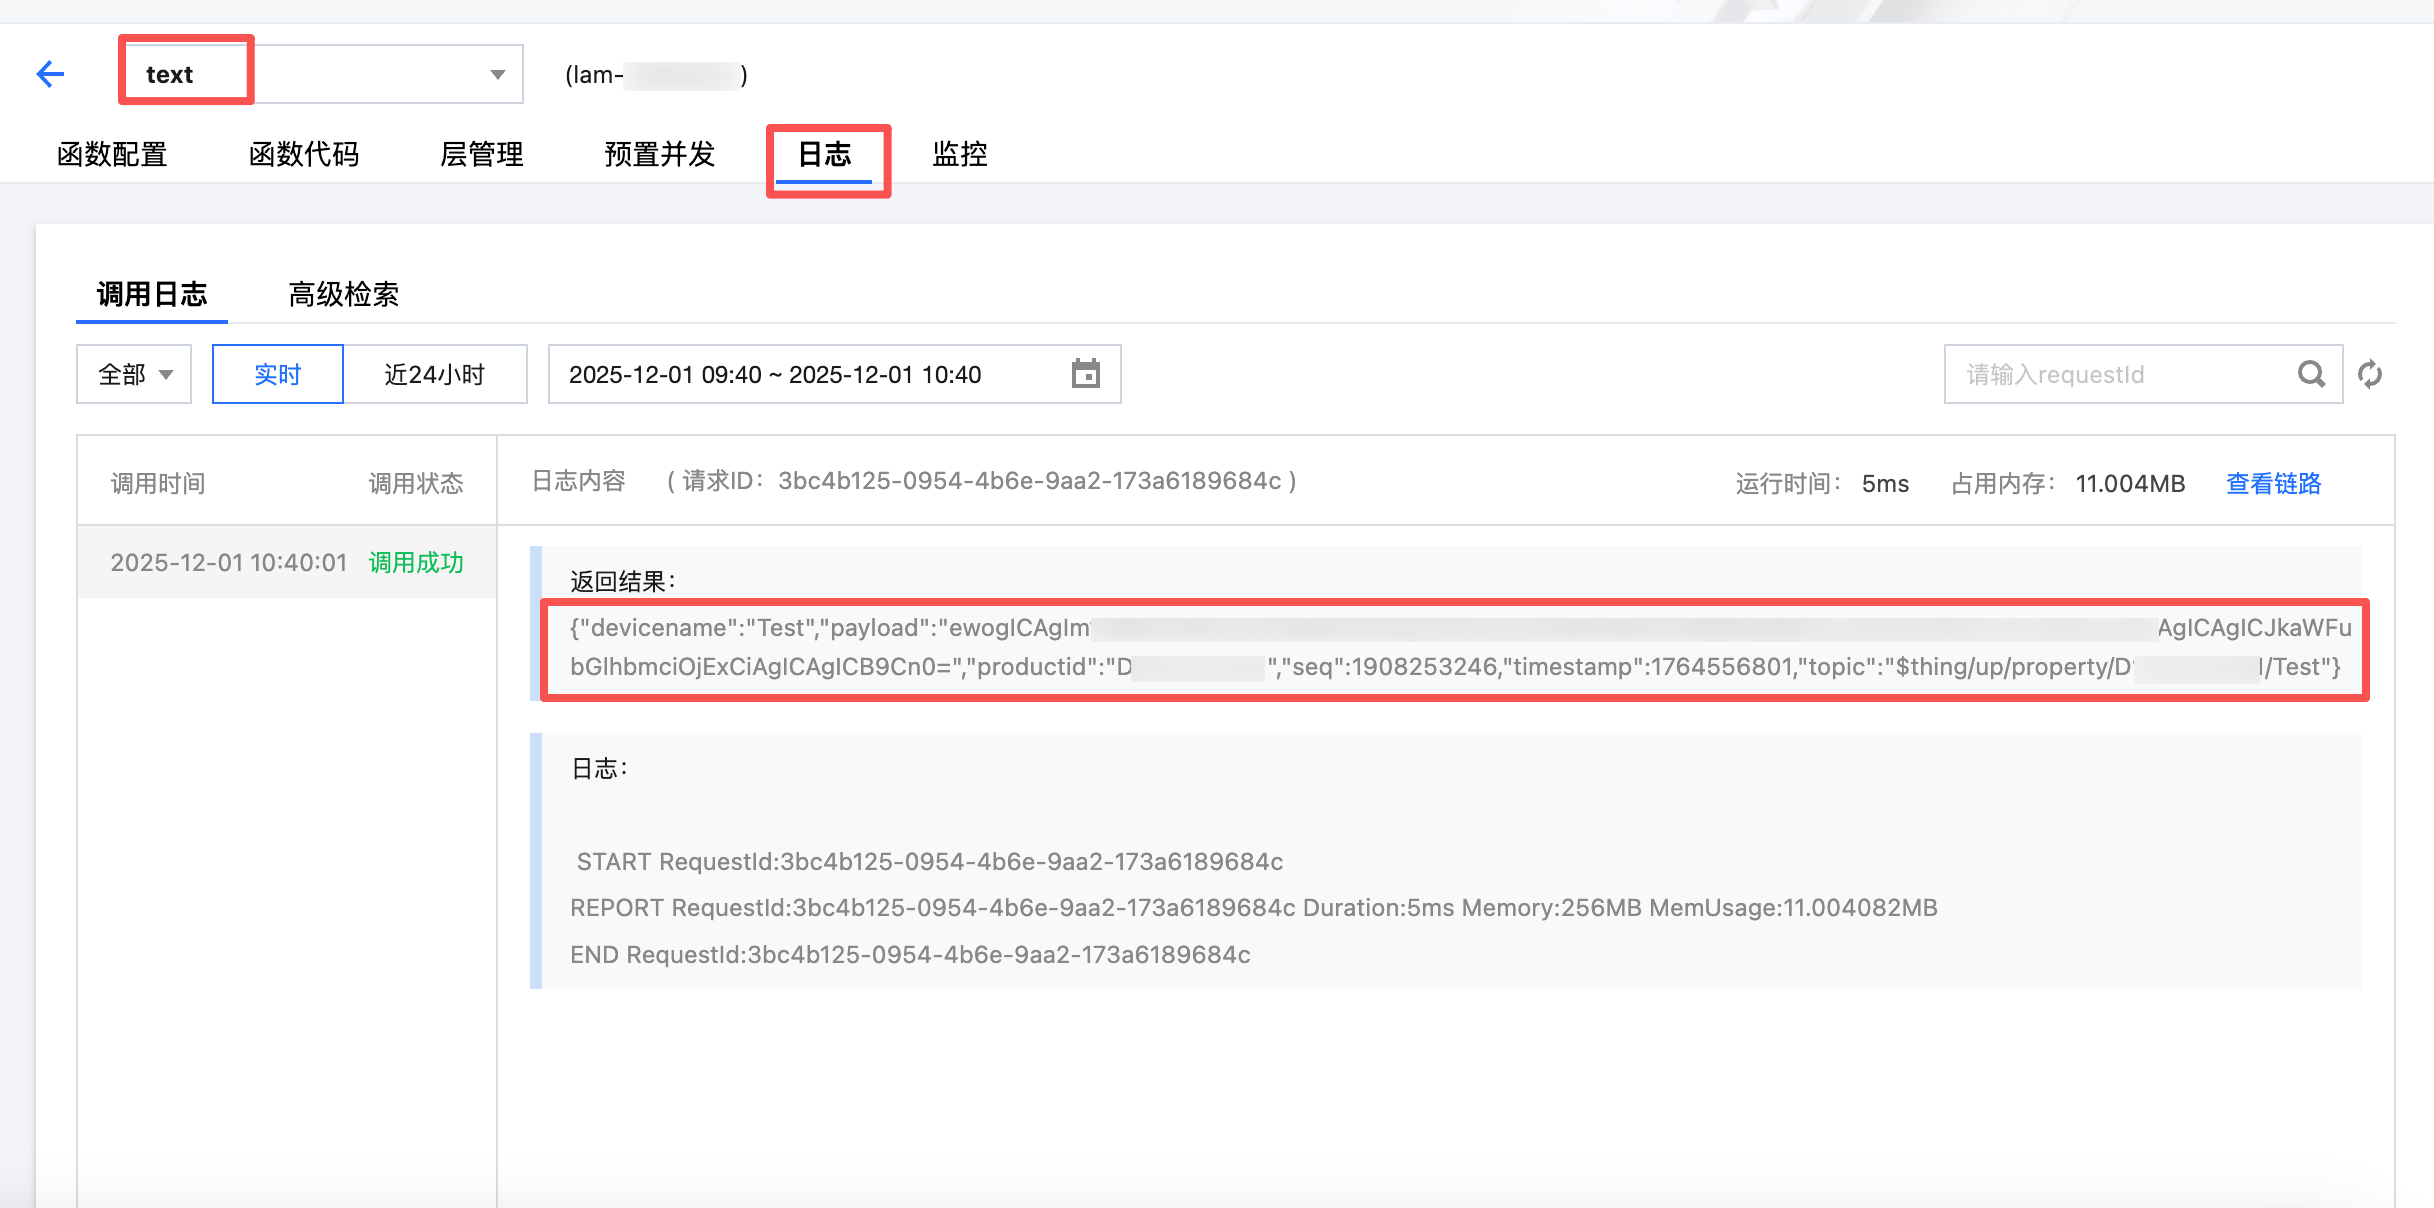
Task: Click the refresh logs icon
Action: pos(2370,374)
